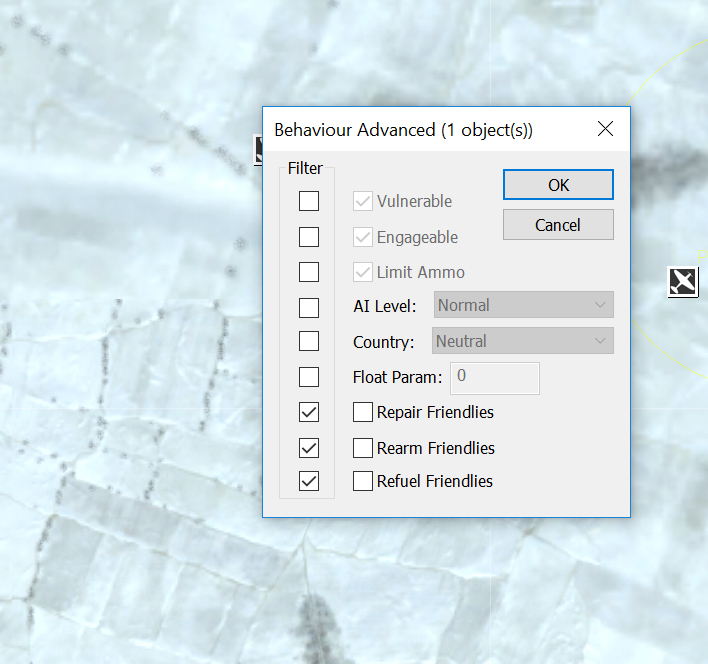Toggle the greyed Limit Ammo checkbox
The image size is (708, 664).
coord(363,272)
